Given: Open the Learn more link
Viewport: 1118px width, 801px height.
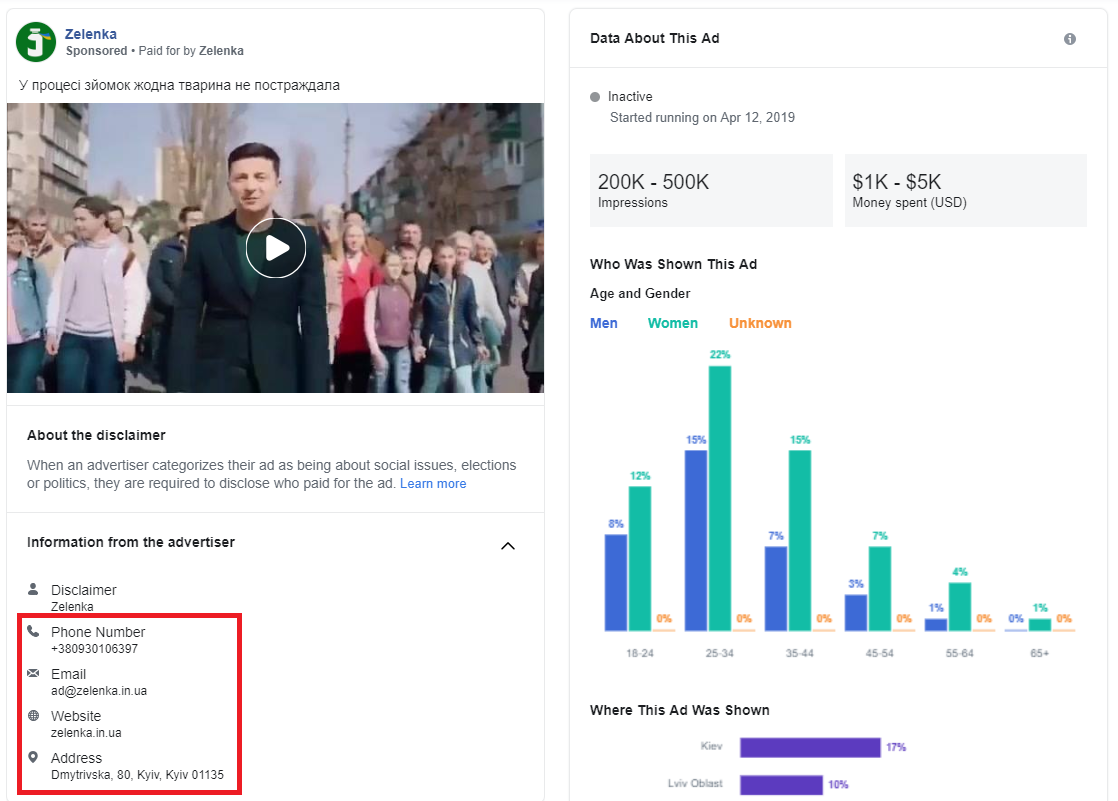Looking at the screenshot, I should tap(433, 484).
